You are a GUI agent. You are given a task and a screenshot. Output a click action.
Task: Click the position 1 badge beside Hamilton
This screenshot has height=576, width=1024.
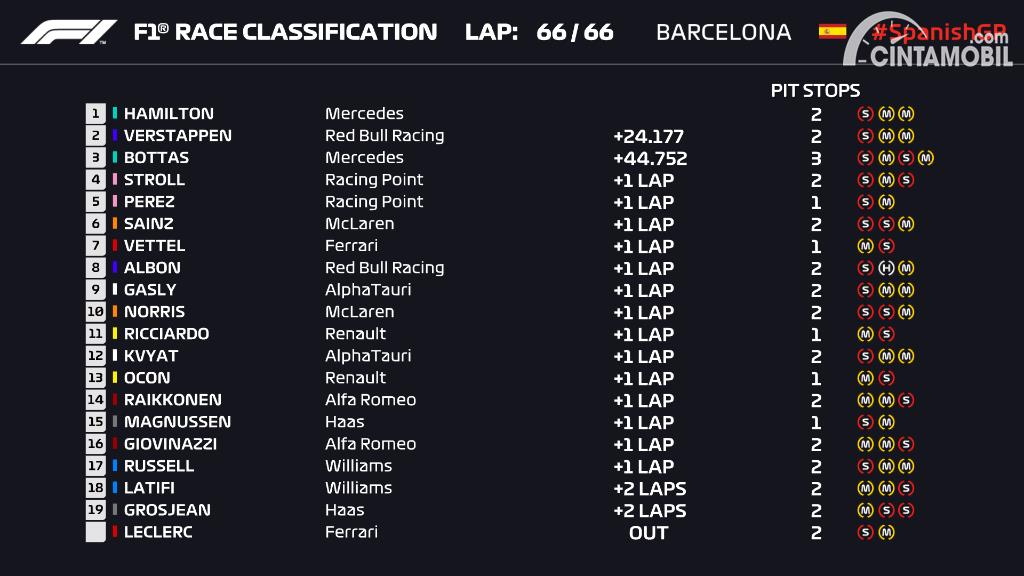coord(95,114)
